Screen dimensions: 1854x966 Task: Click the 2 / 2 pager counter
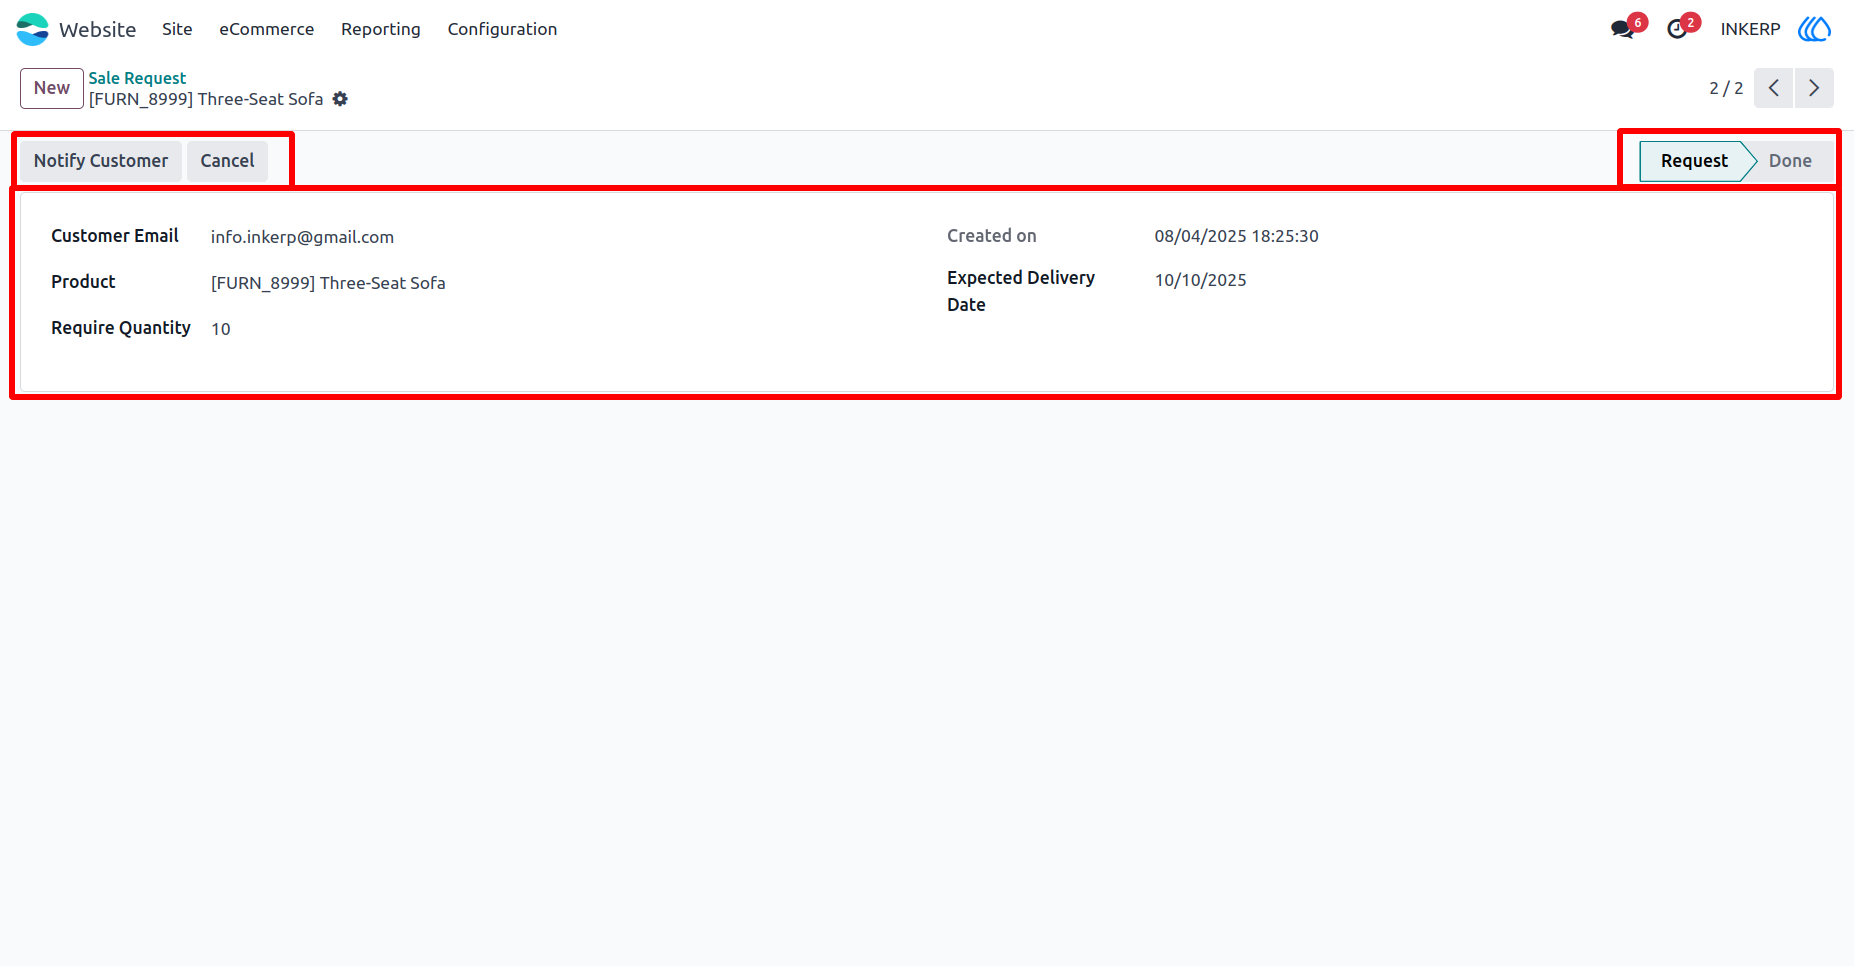pos(1726,88)
